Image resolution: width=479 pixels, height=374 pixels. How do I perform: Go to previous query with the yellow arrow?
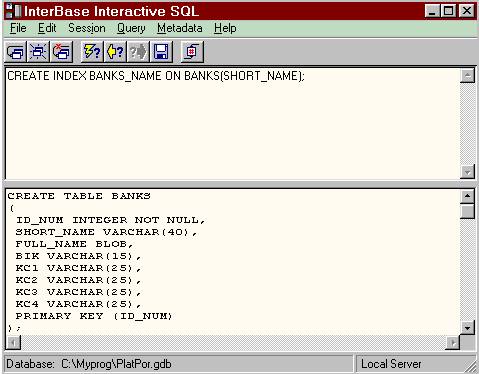(x=115, y=52)
